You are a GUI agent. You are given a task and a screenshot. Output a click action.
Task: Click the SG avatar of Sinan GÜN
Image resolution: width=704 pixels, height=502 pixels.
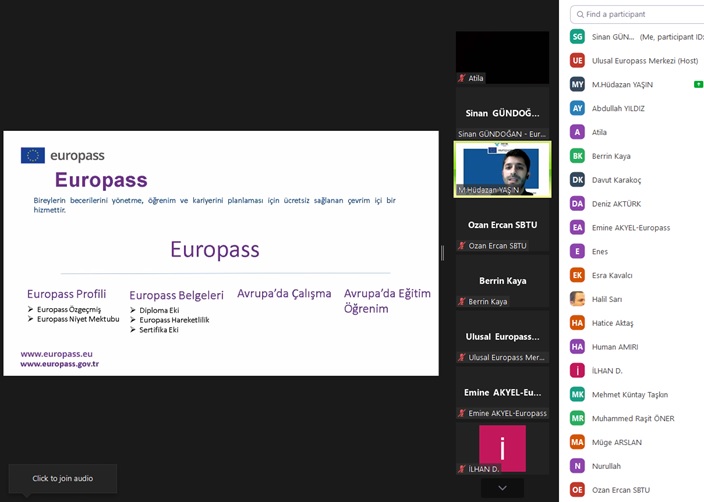577,37
